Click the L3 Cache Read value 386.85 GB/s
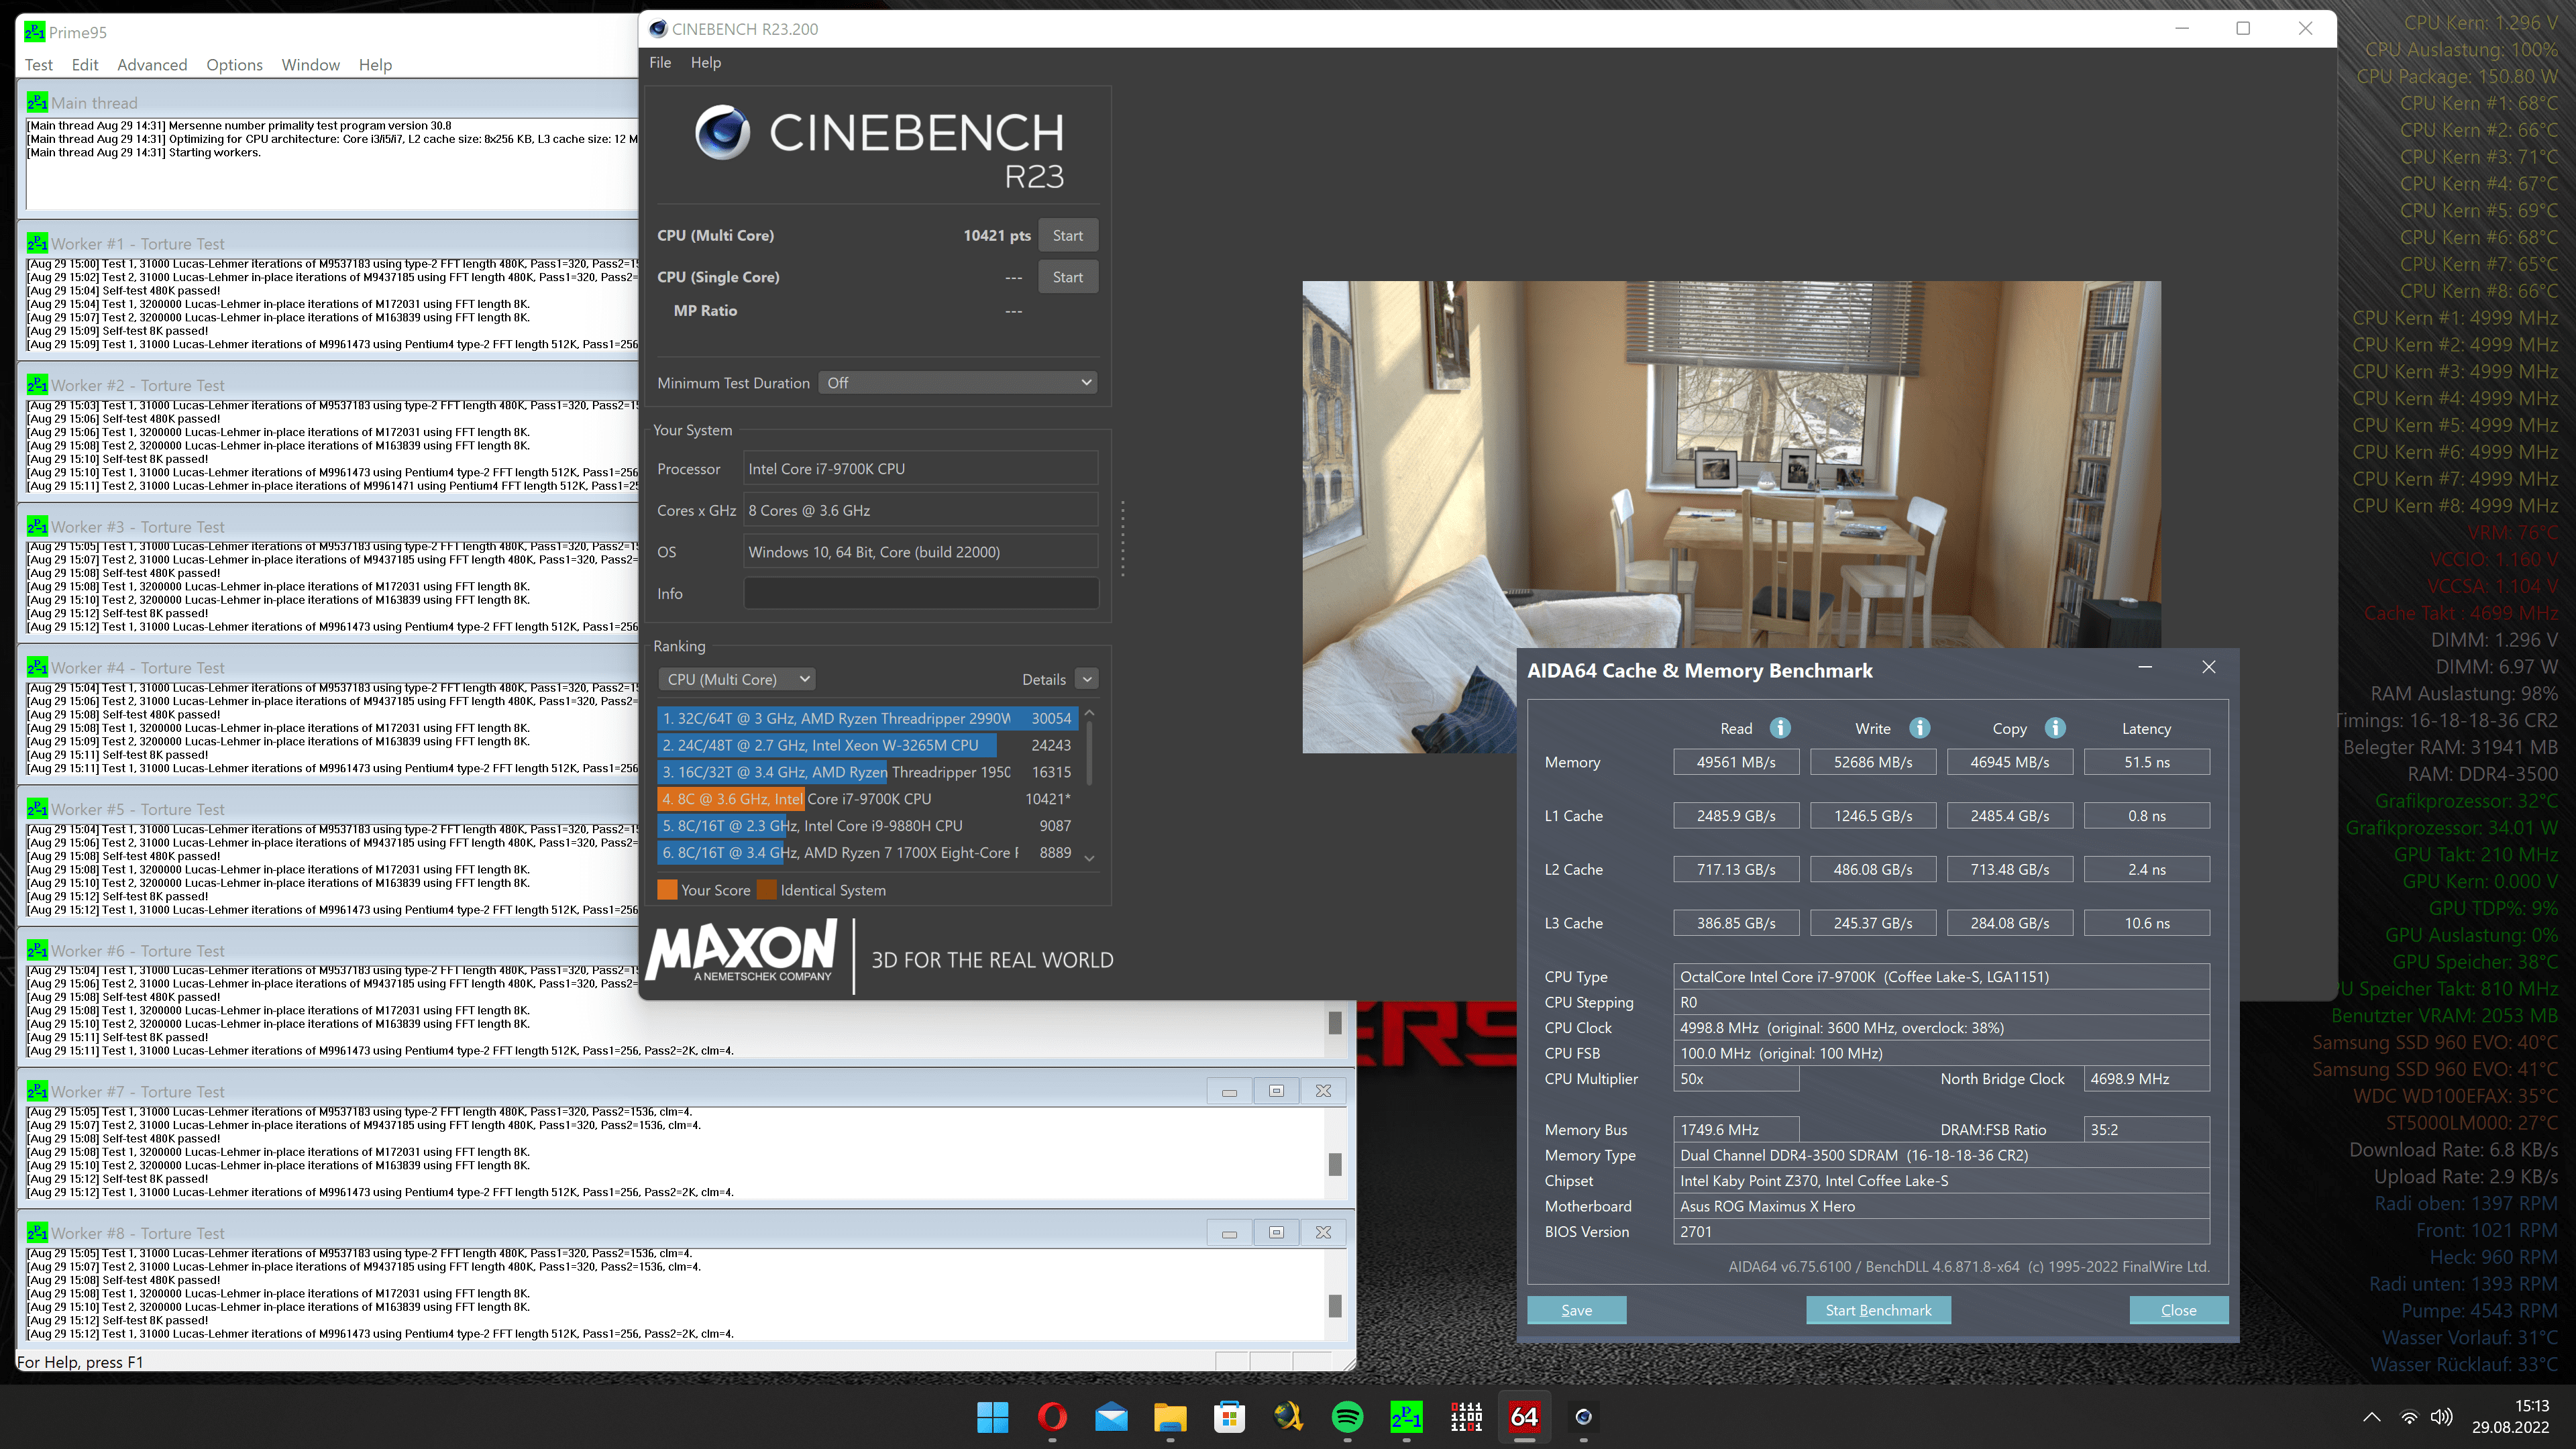Image resolution: width=2576 pixels, height=1449 pixels. click(x=1736, y=923)
